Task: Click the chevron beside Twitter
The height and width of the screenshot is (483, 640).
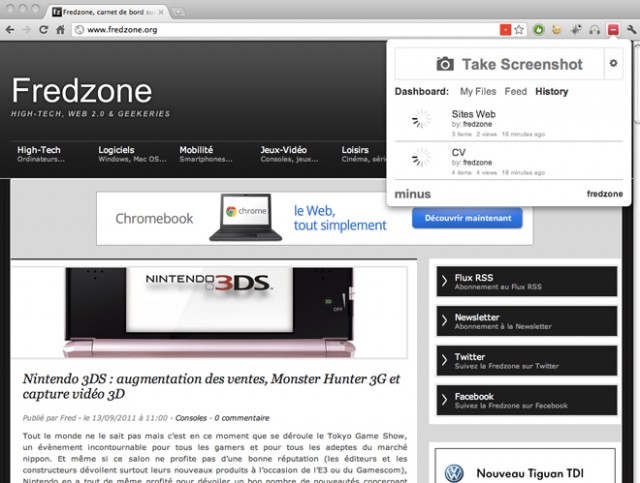Action: pyautogui.click(x=444, y=360)
